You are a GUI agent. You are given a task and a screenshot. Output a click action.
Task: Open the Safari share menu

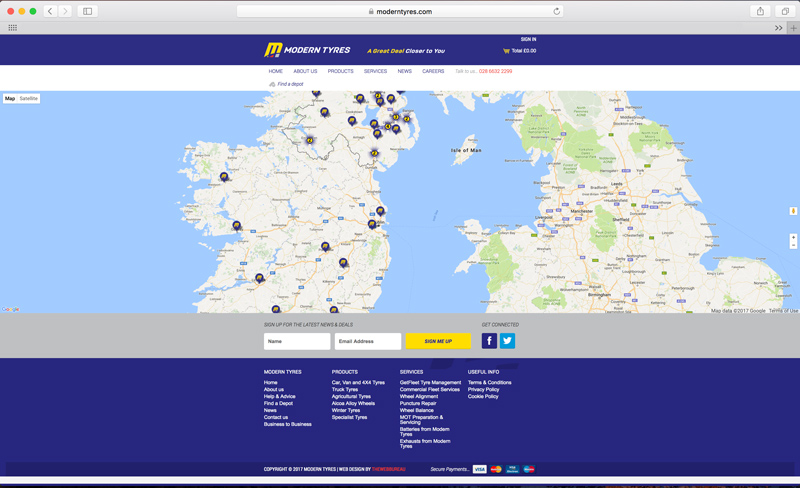click(x=760, y=11)
